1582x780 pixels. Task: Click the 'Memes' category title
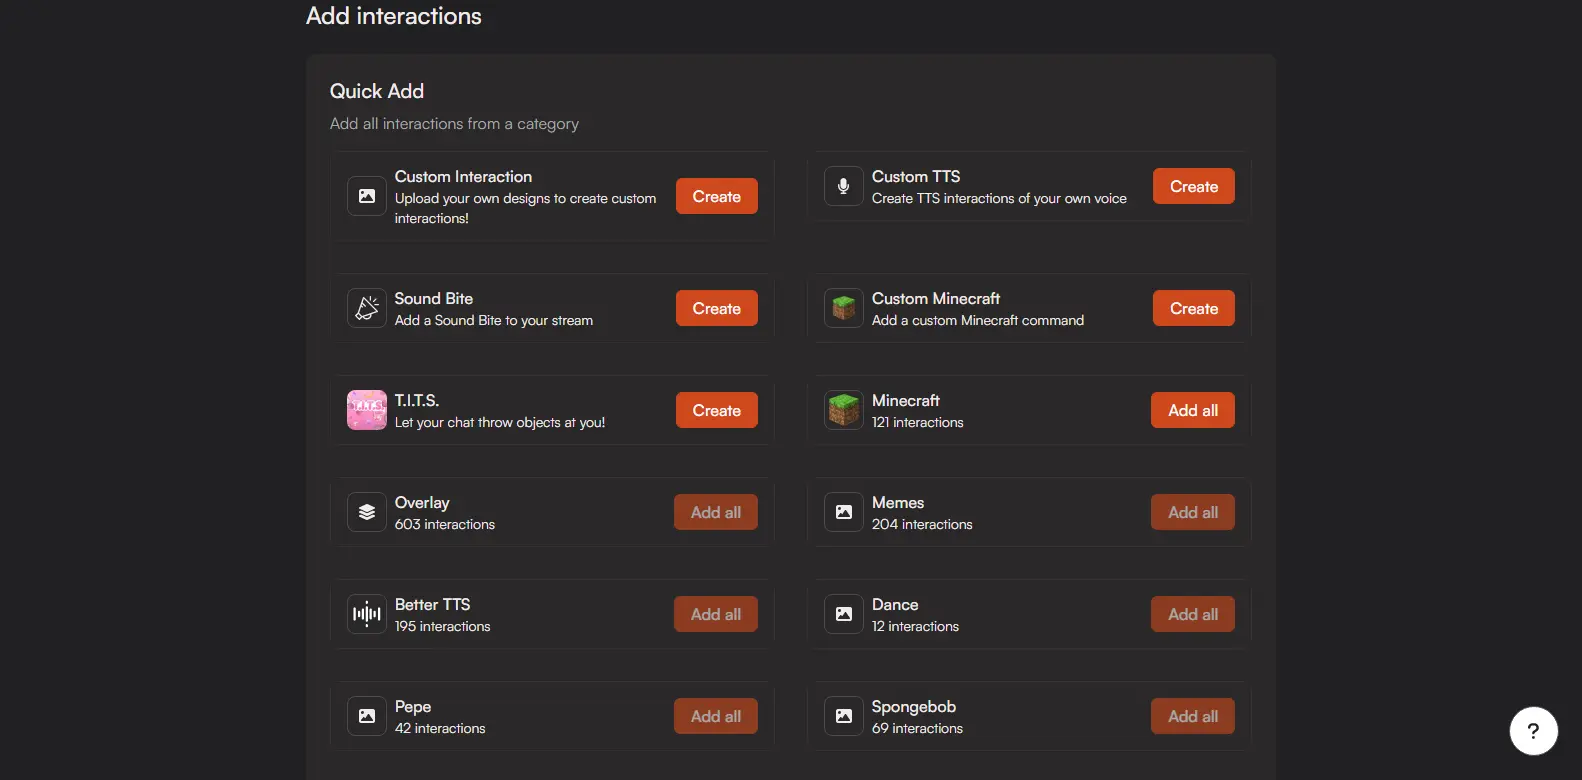click(898, 503)
